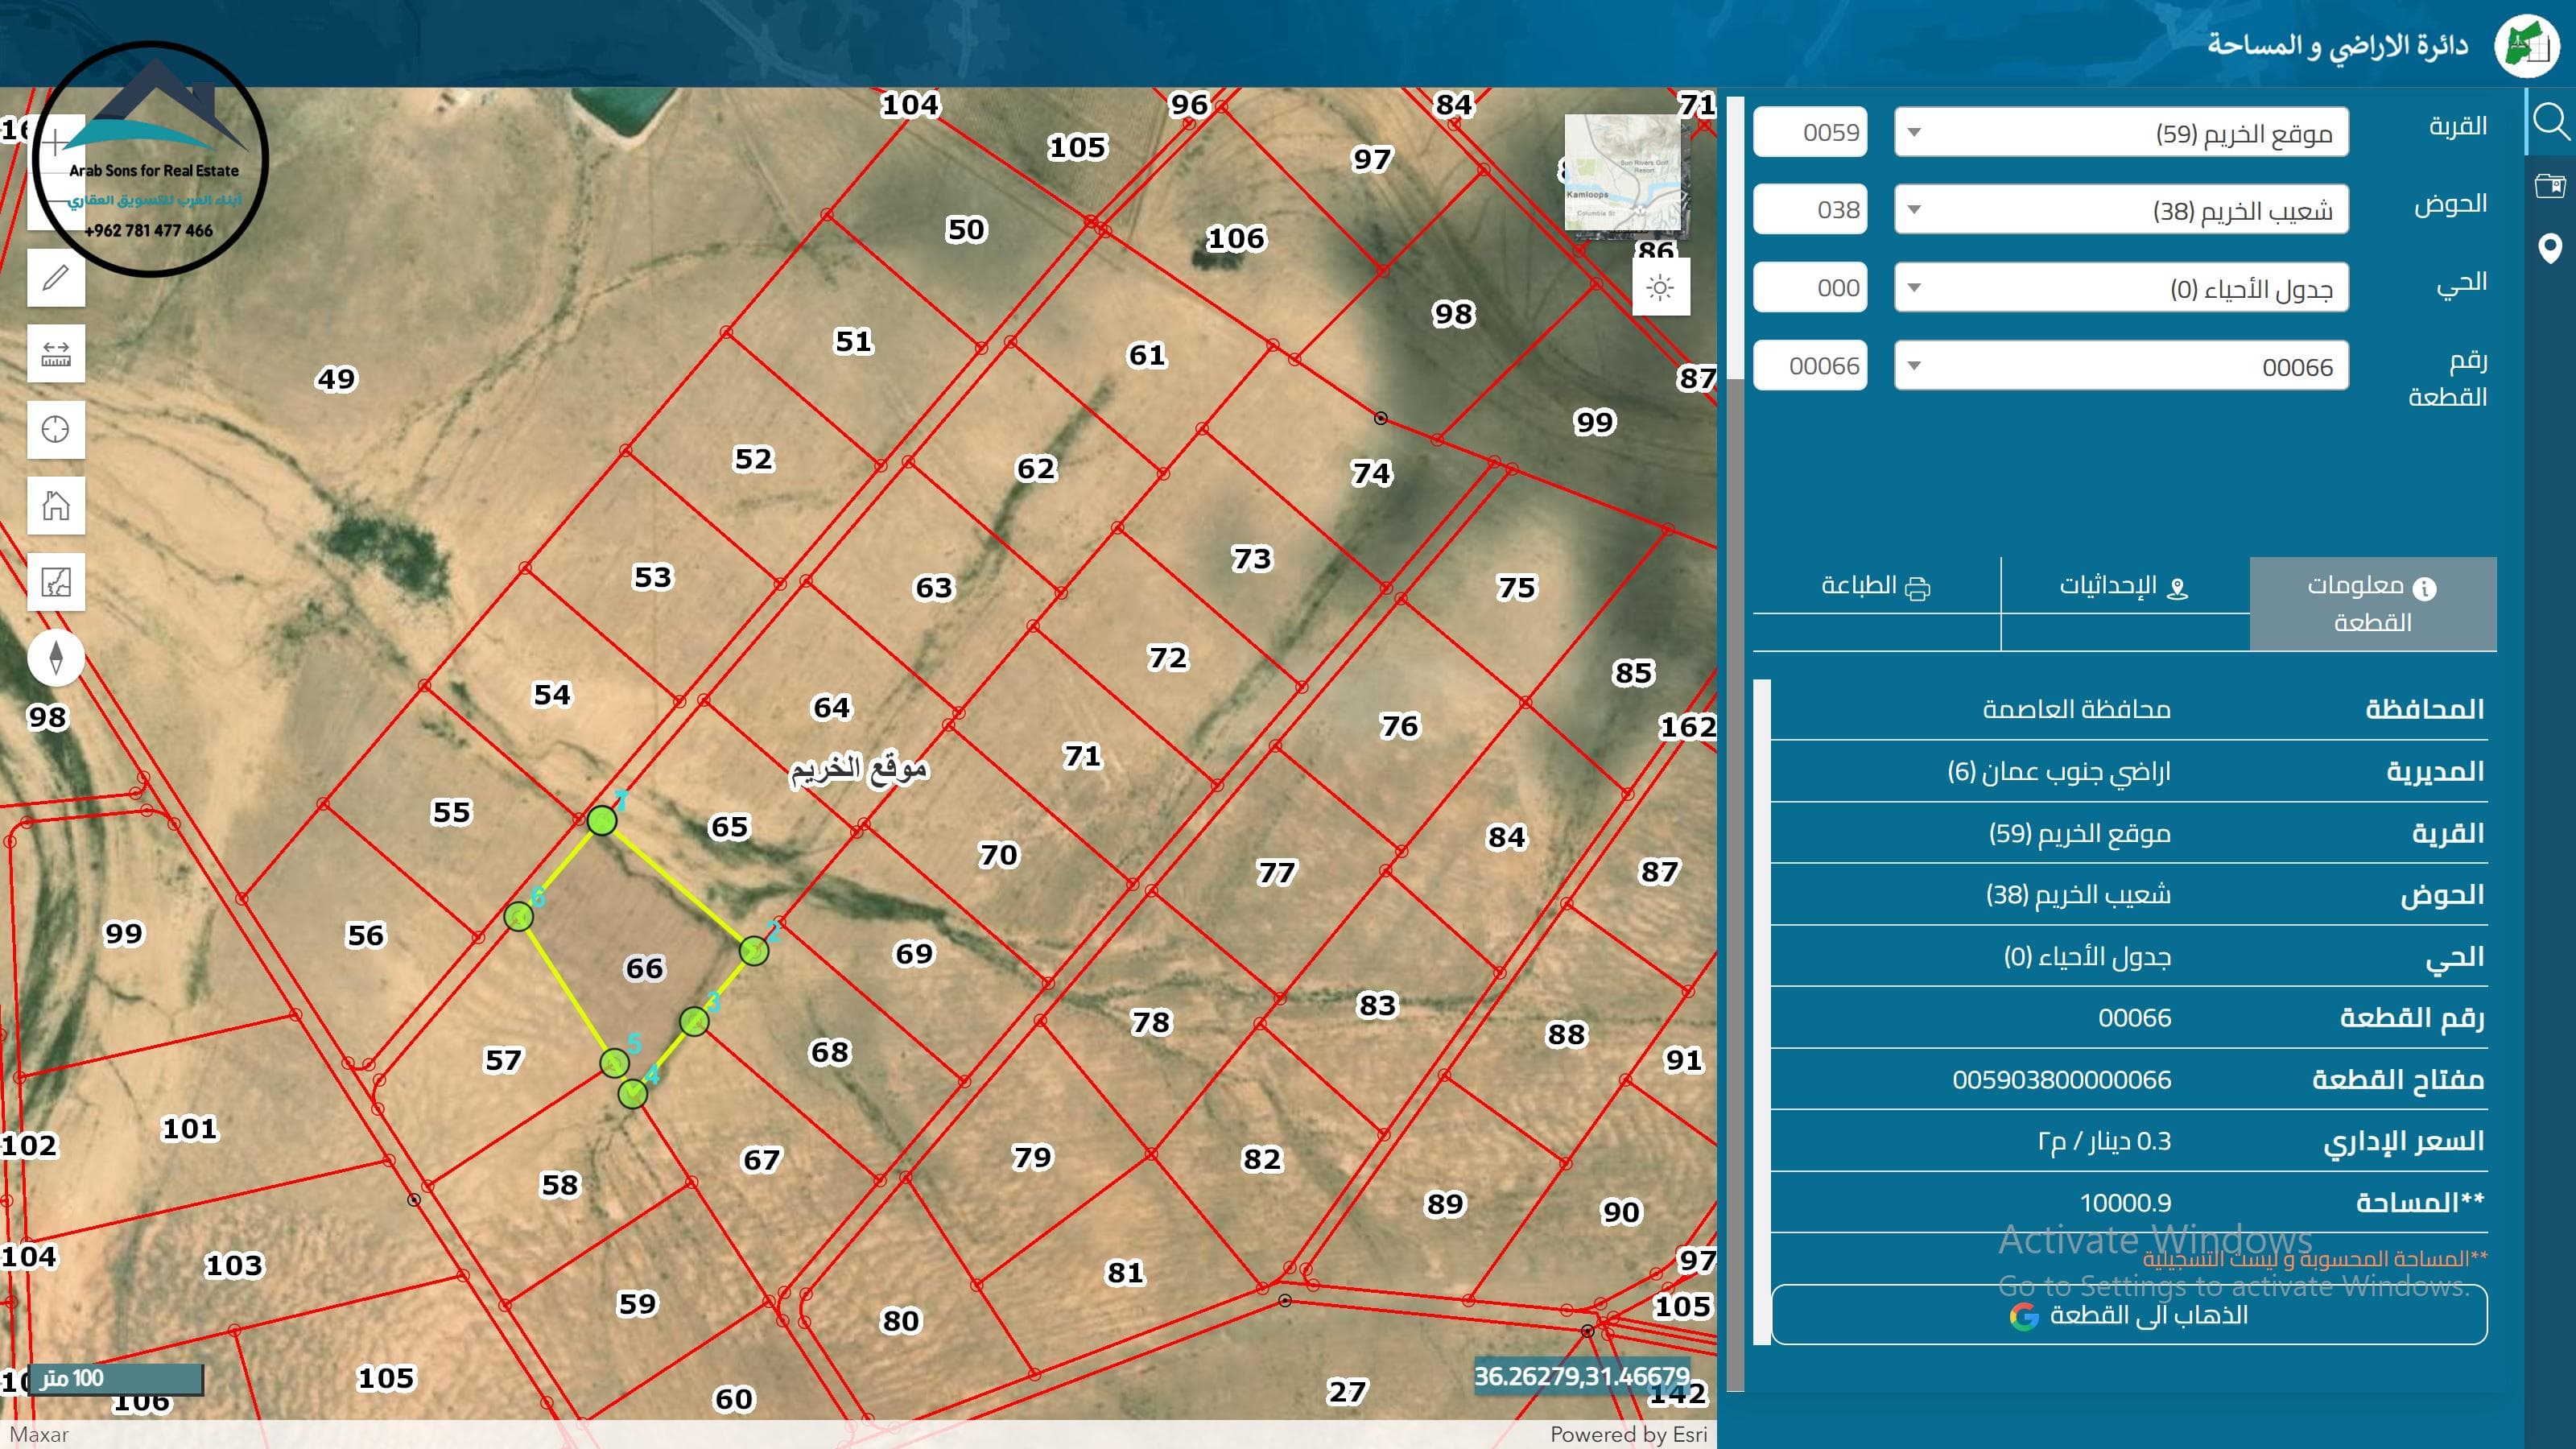Viewport: 2576px width, 1449px height.
Task: Click the folder-style sidebar icon
Action: 2550,185
